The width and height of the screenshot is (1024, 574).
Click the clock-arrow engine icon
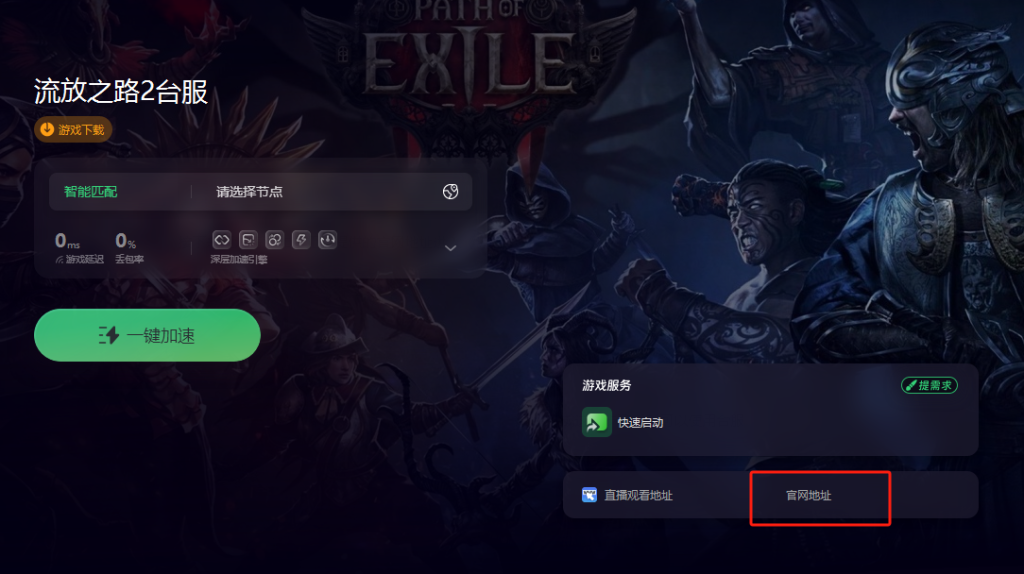point(327,240)
